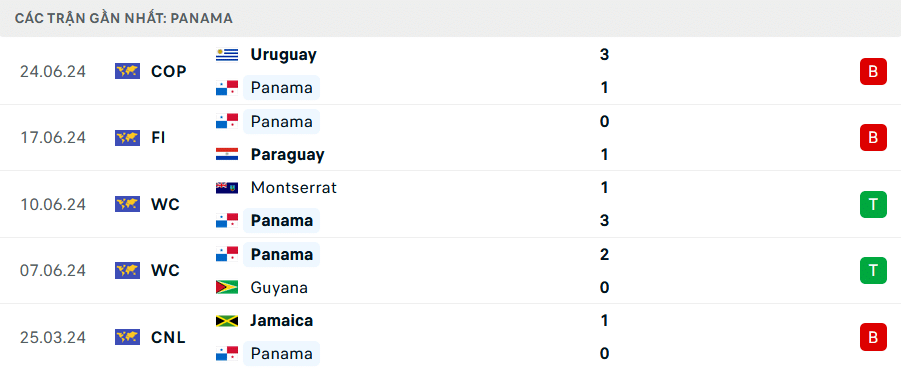Click world map icon beside COP
Viewport: 901px width, 382px height.
tap(128, 71)
